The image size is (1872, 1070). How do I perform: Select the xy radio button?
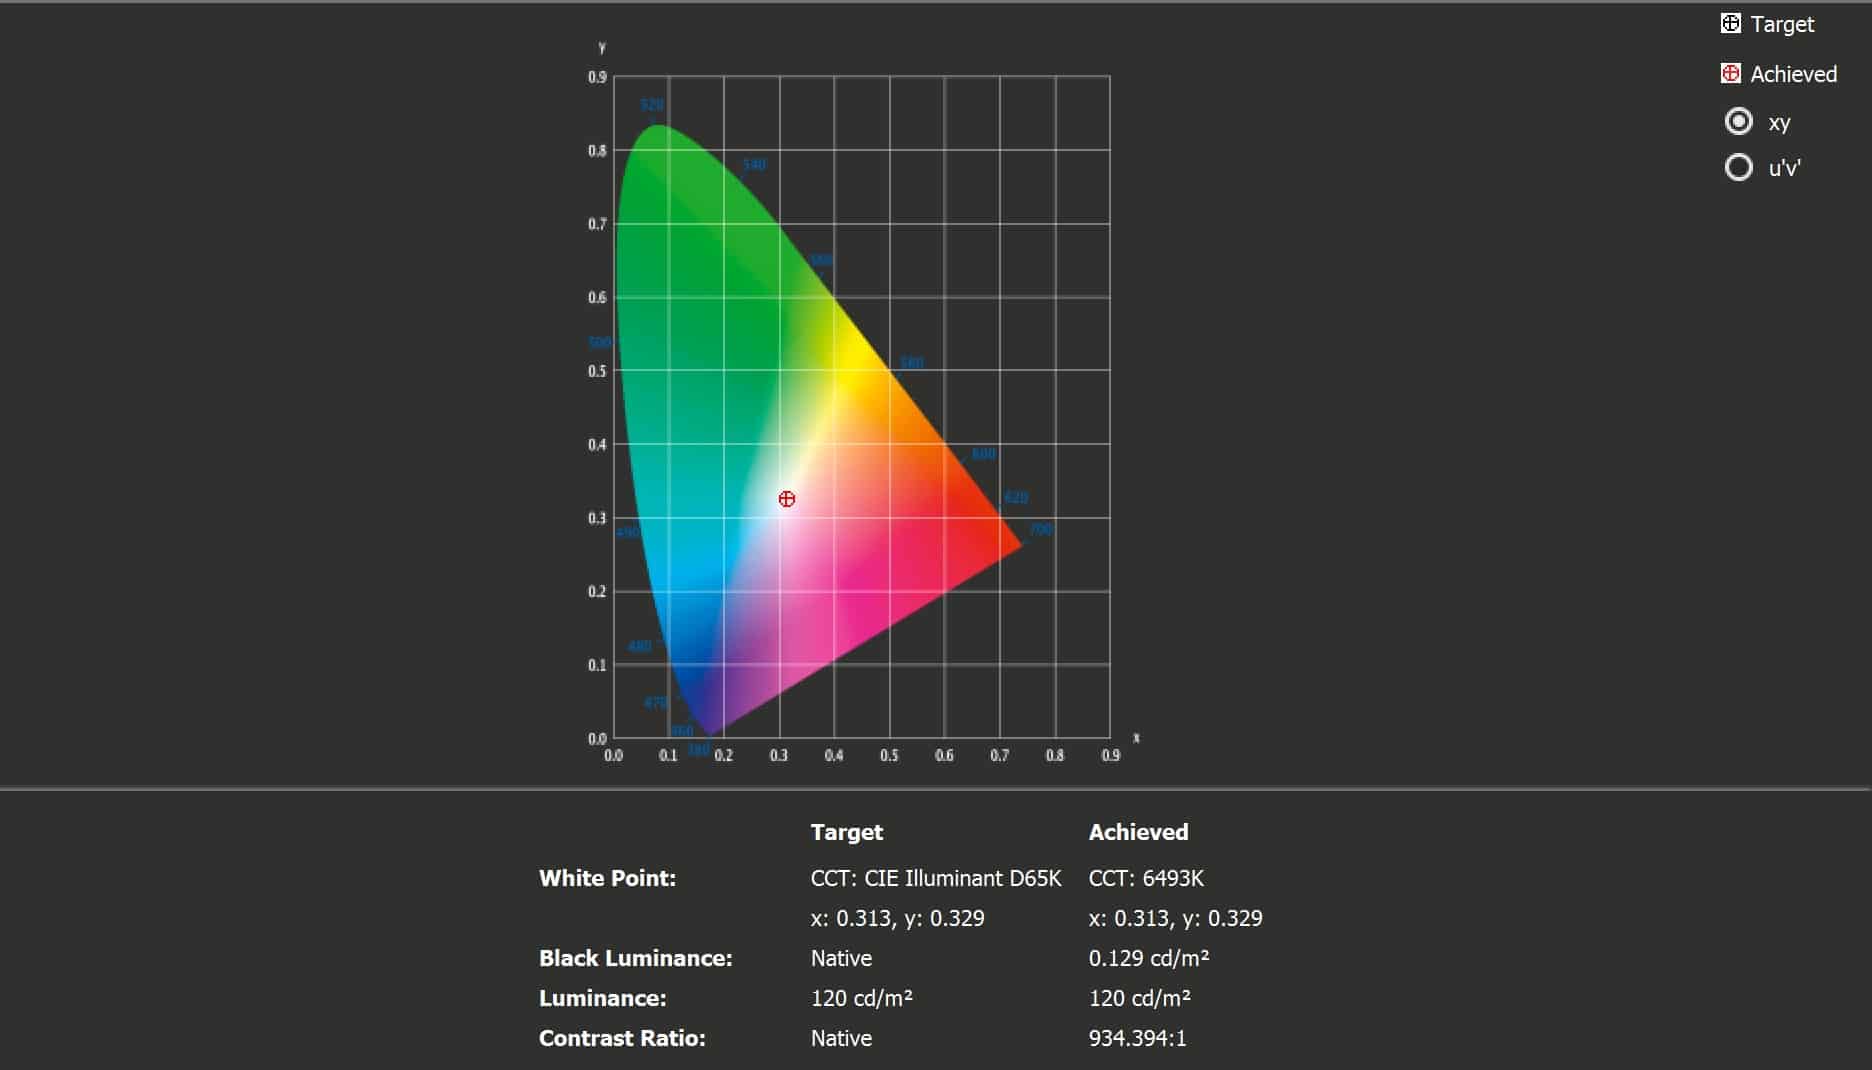[x=1738, y=122]
